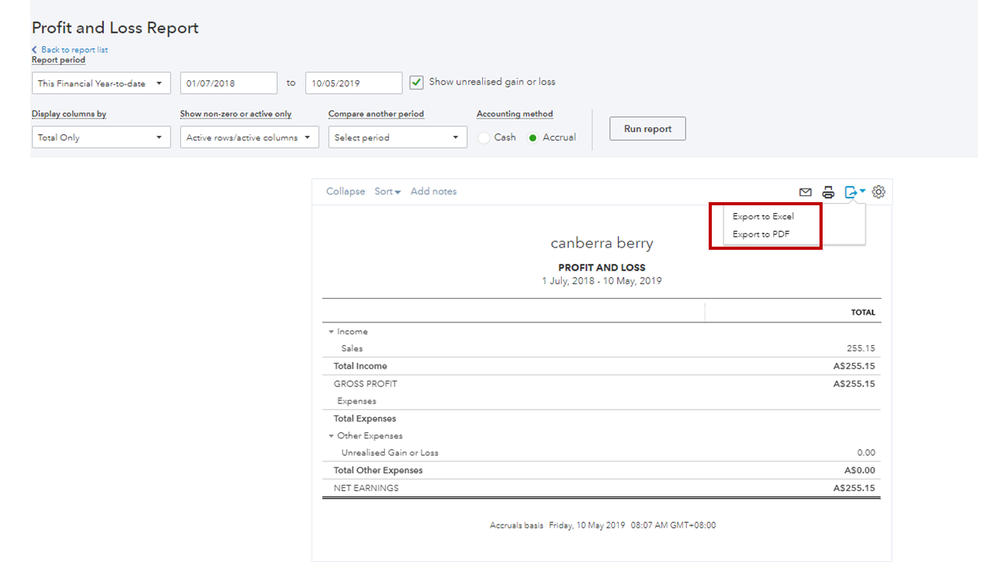Click the start date field 01/07/2018

click(229, 83)
